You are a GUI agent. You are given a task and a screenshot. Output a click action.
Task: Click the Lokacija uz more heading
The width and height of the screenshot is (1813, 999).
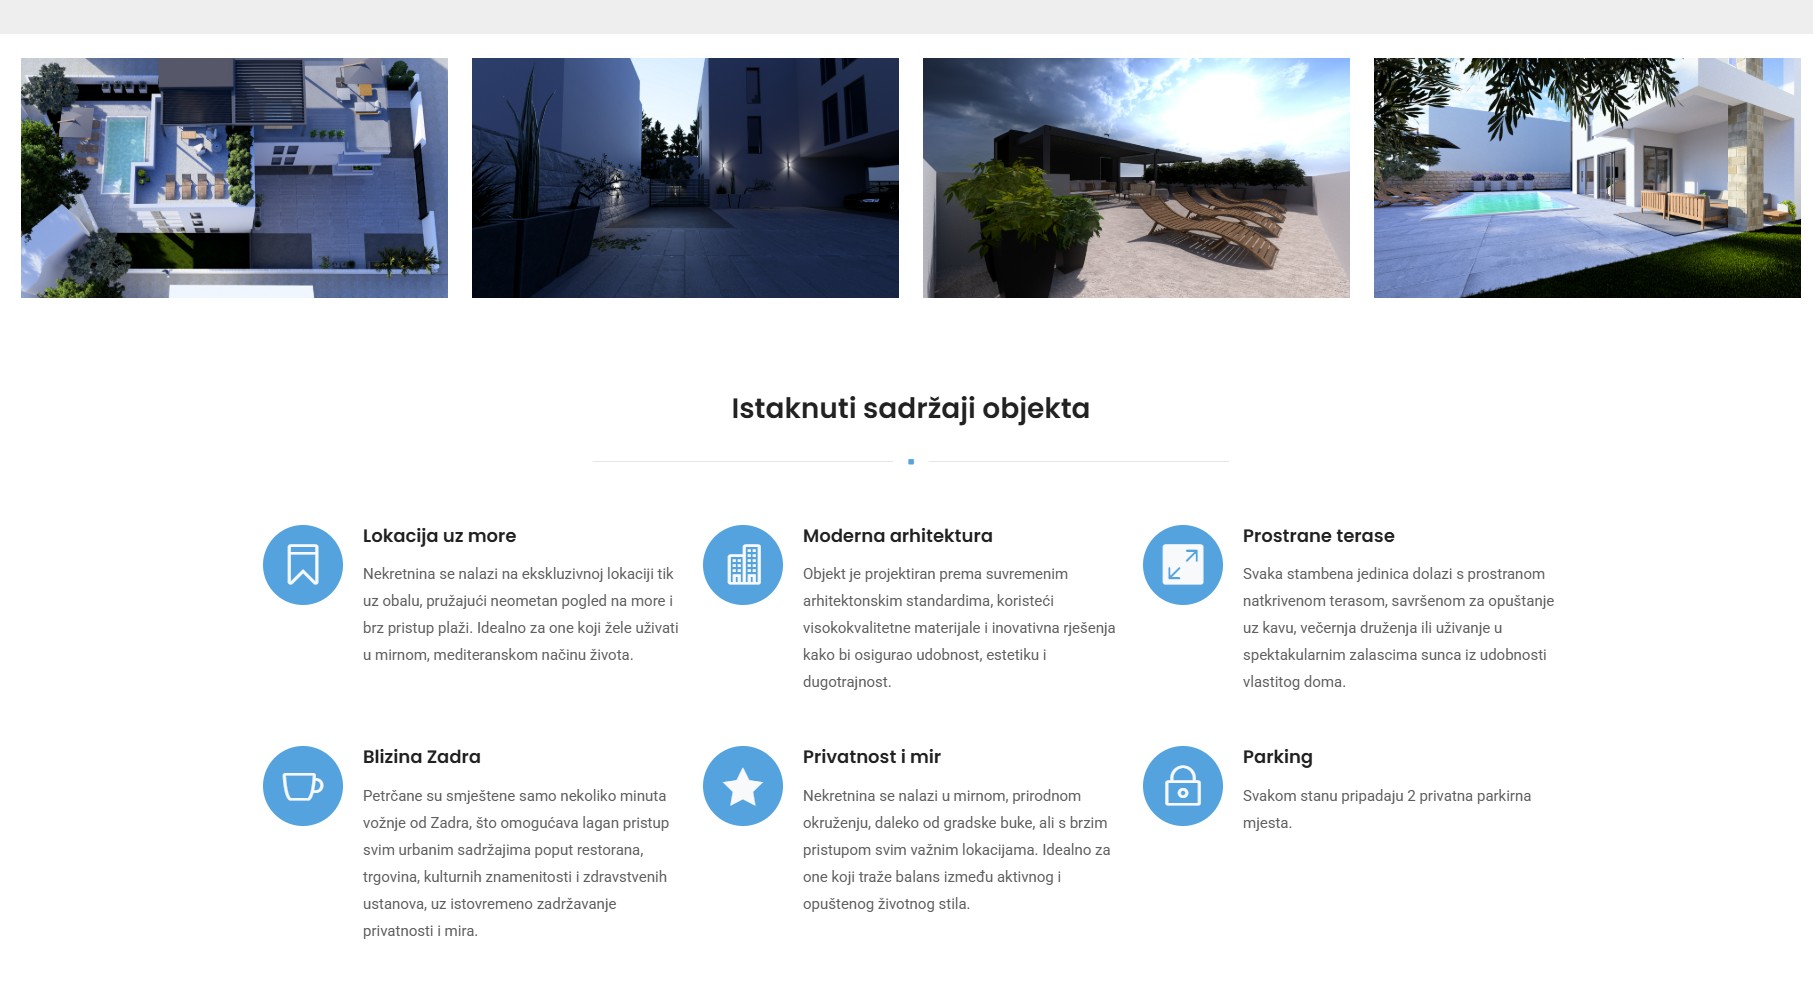[439, 536]
